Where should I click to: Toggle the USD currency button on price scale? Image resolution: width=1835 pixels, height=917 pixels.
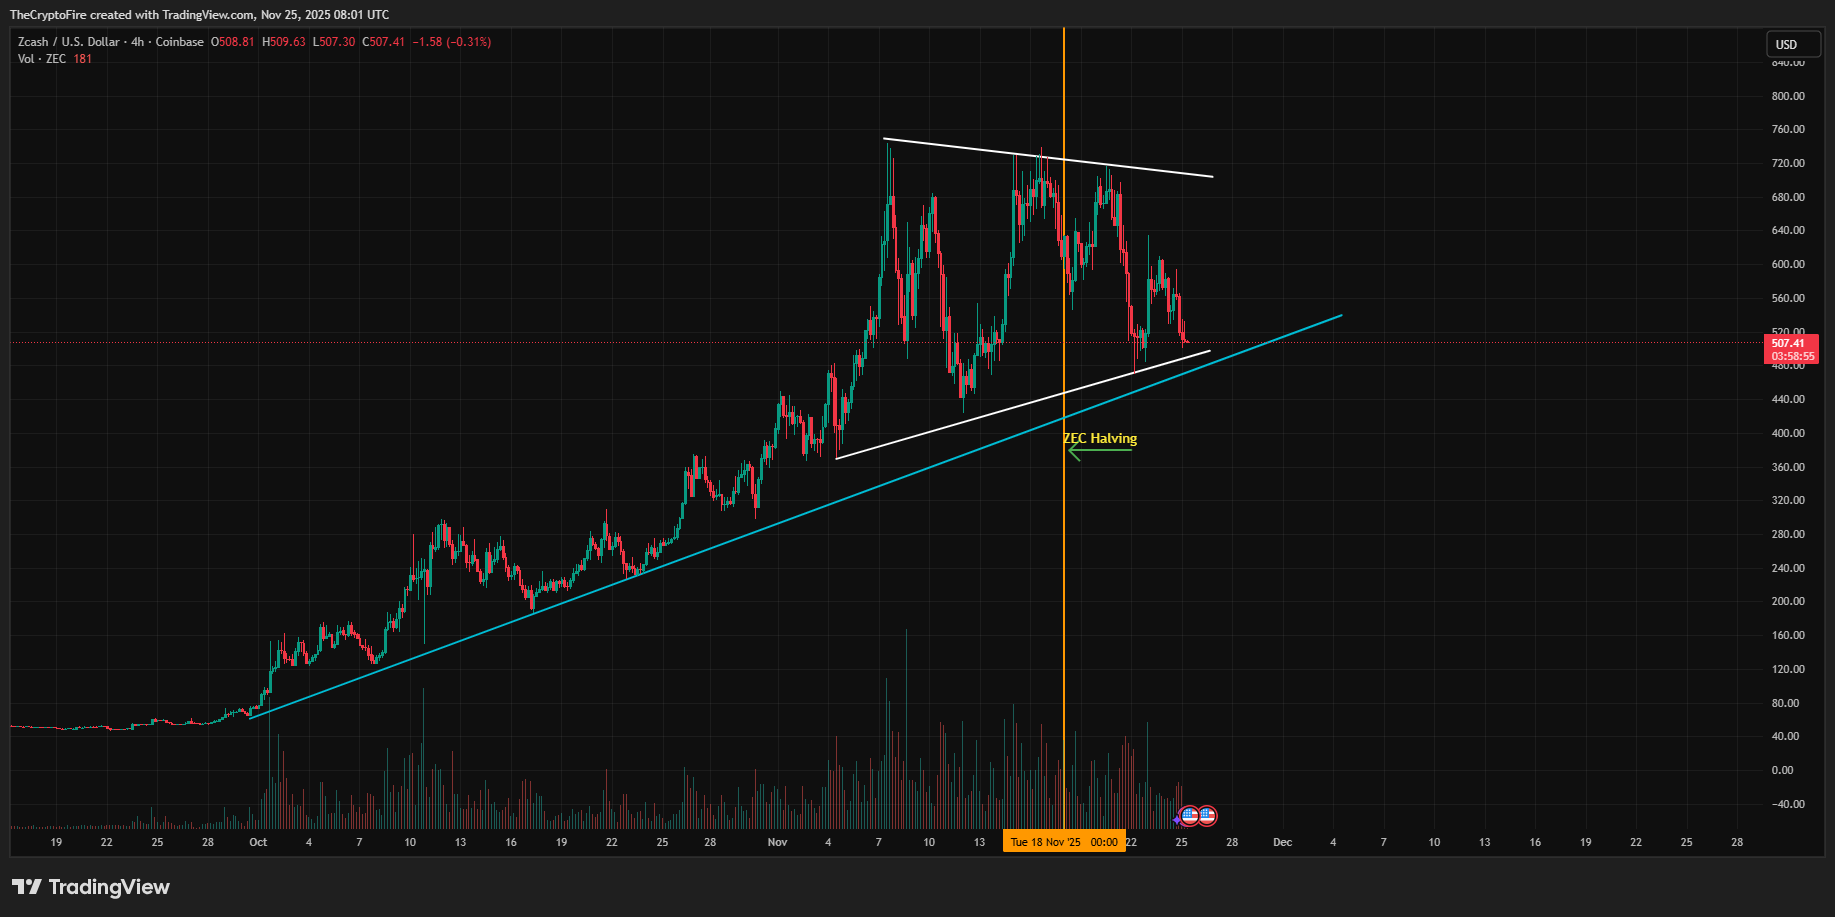click(1793, 44)
